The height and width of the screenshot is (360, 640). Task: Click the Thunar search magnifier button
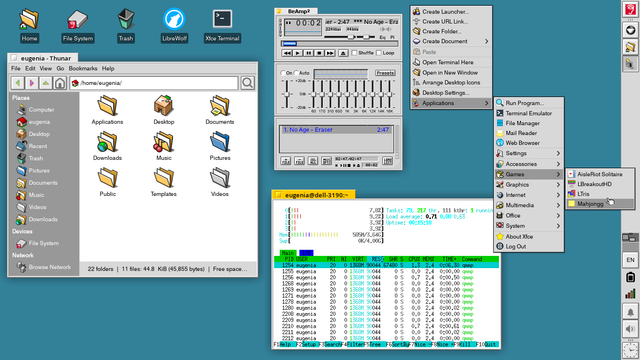tap(247, 83)
